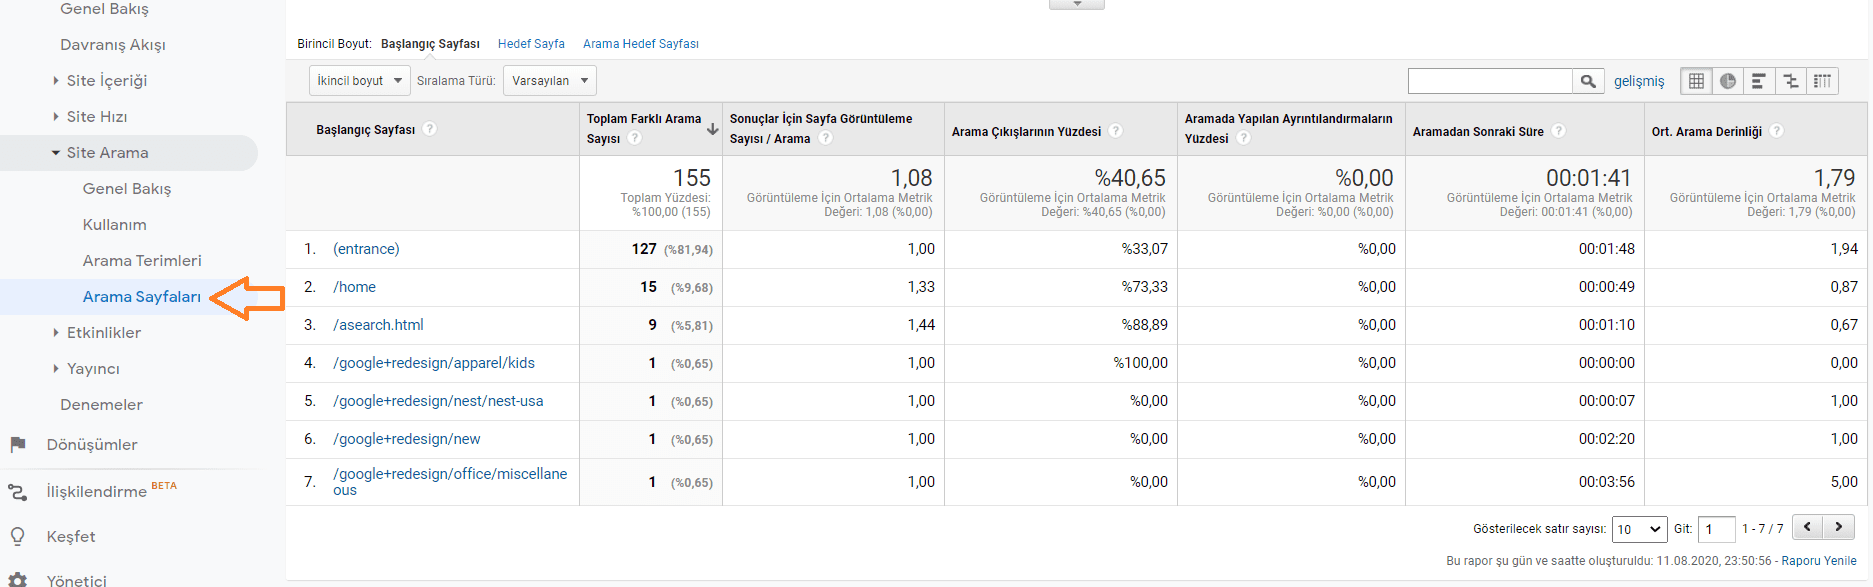Open the pivot table view icon

(1823, 81)
